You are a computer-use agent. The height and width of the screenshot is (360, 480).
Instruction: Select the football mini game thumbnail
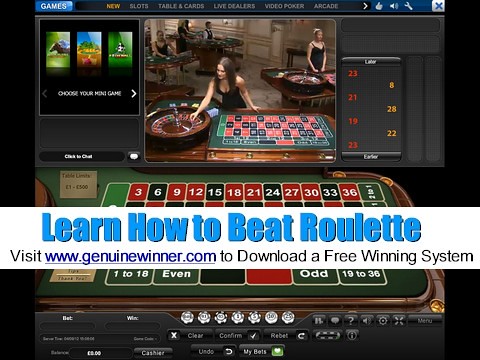point(120,49)
